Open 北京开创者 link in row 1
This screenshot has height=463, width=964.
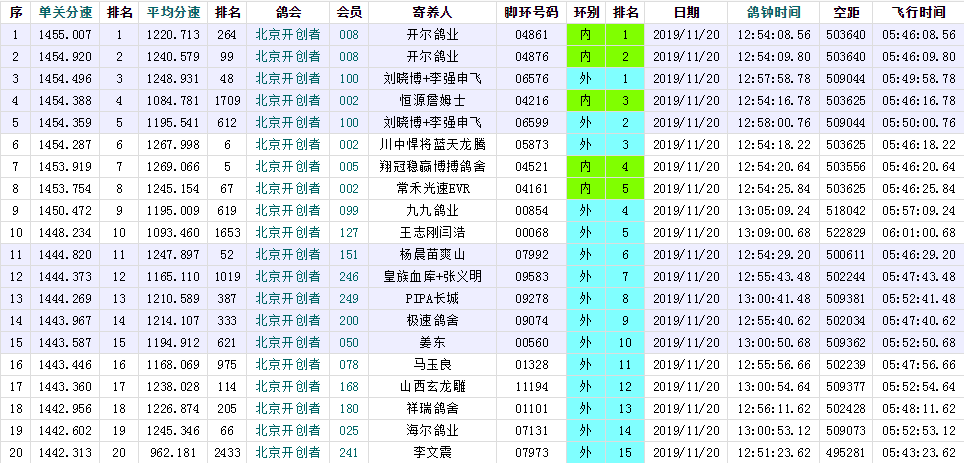coord(288,35)
